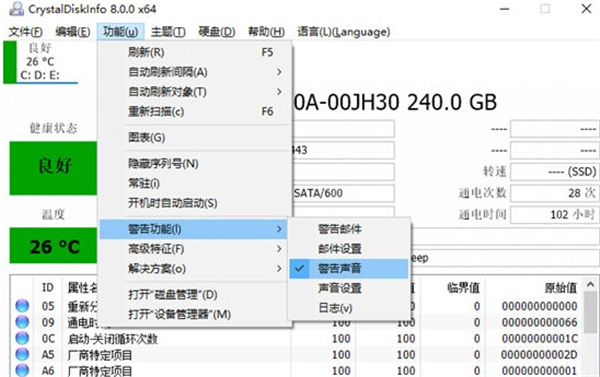Click the 通电时间 value field 102 小时
The height and width of the screenshot is (377, 600).
[554, 214]
